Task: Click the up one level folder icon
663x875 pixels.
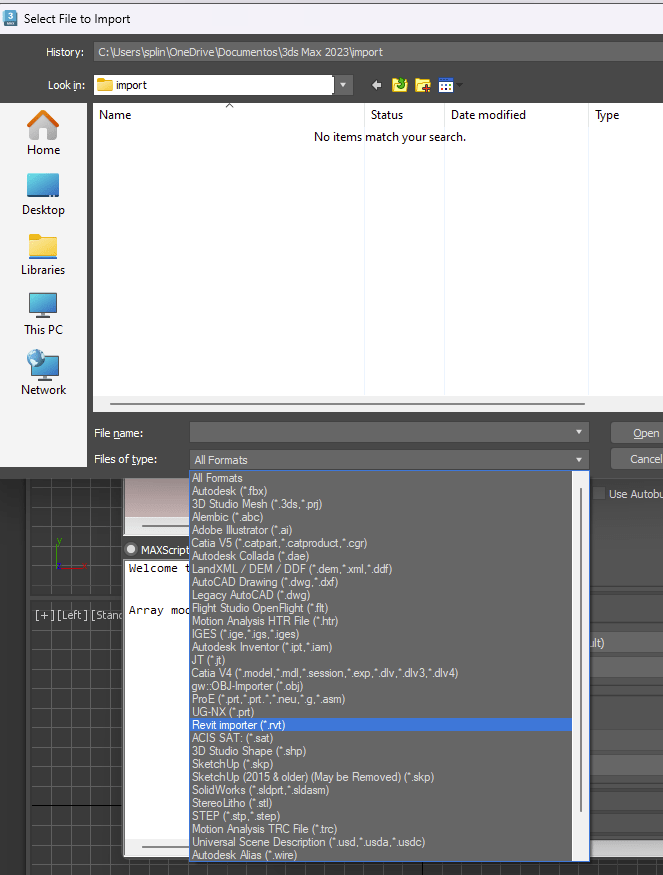Action: [400, 85]
